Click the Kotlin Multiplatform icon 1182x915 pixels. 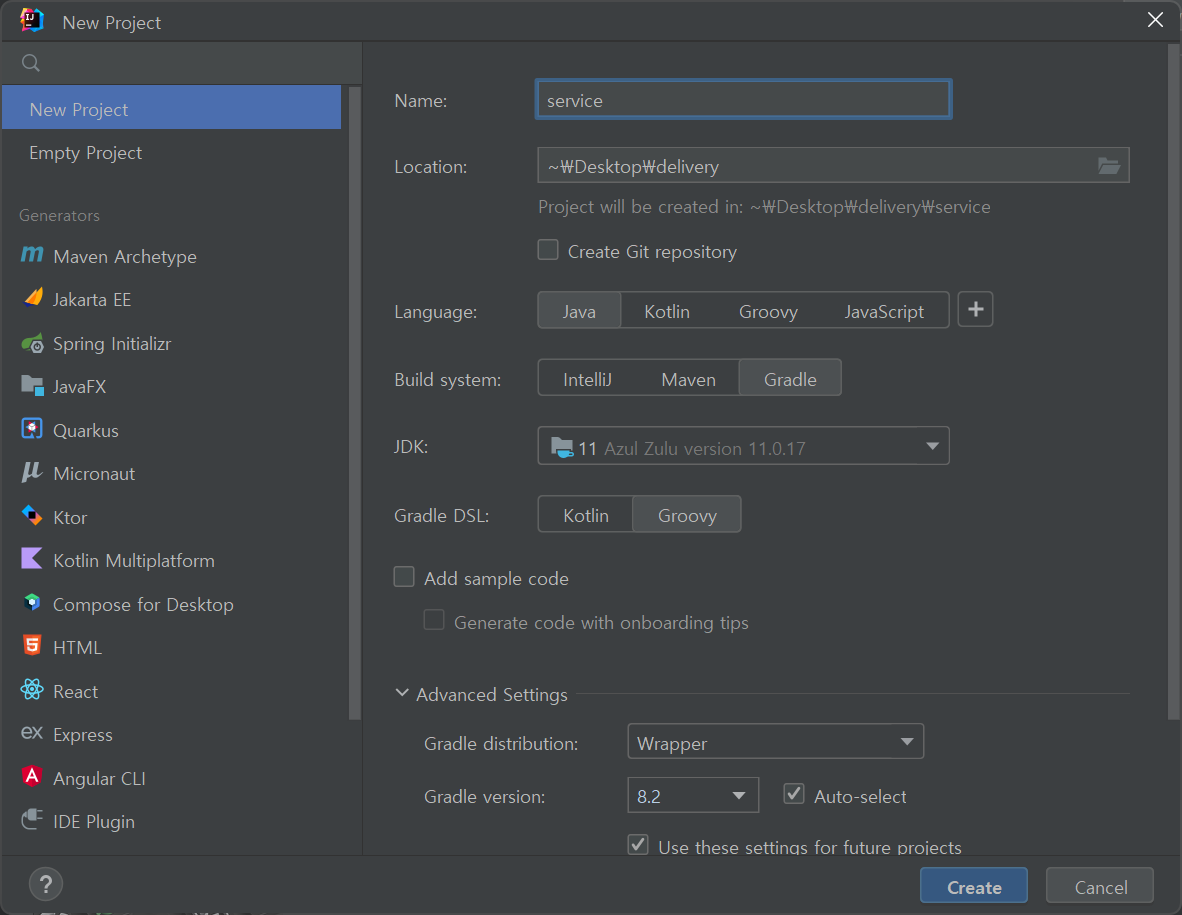pyautogui.click(x=32, y=558)
